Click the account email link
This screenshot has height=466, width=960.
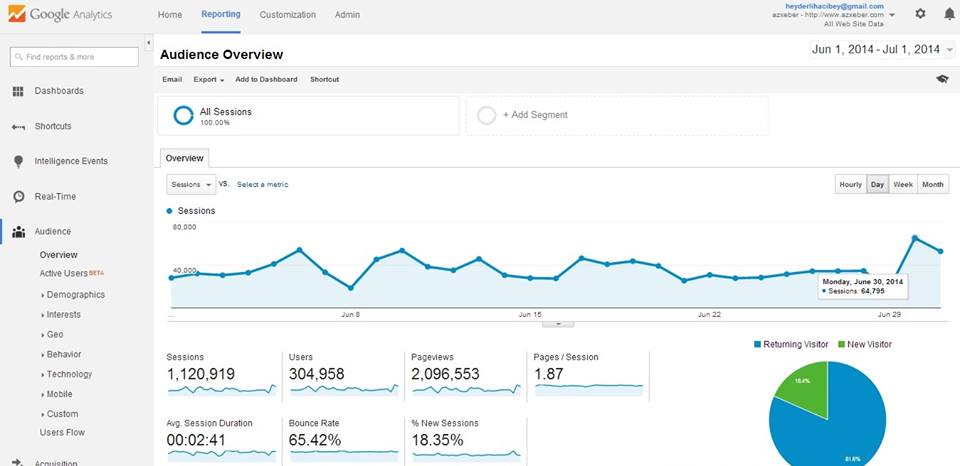834,6
